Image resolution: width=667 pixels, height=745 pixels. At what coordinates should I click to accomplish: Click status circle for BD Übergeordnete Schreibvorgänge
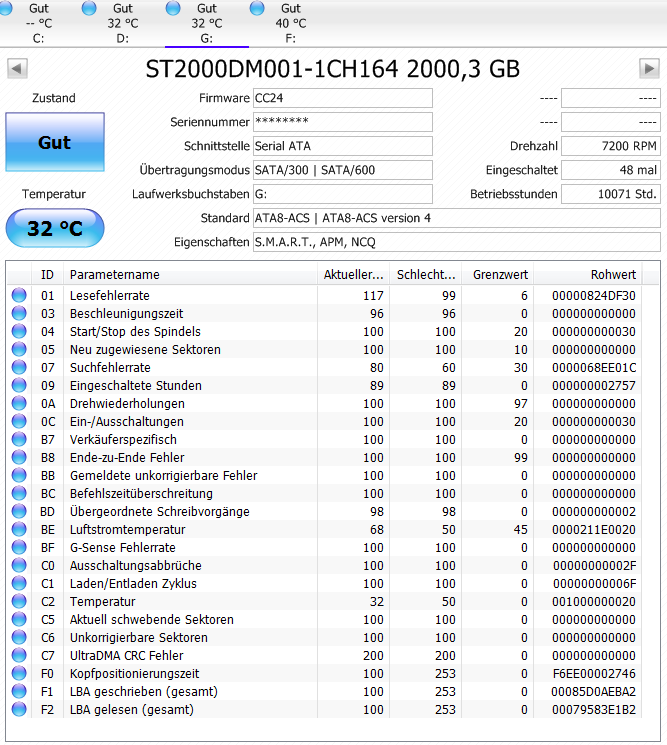coord(19,511)
